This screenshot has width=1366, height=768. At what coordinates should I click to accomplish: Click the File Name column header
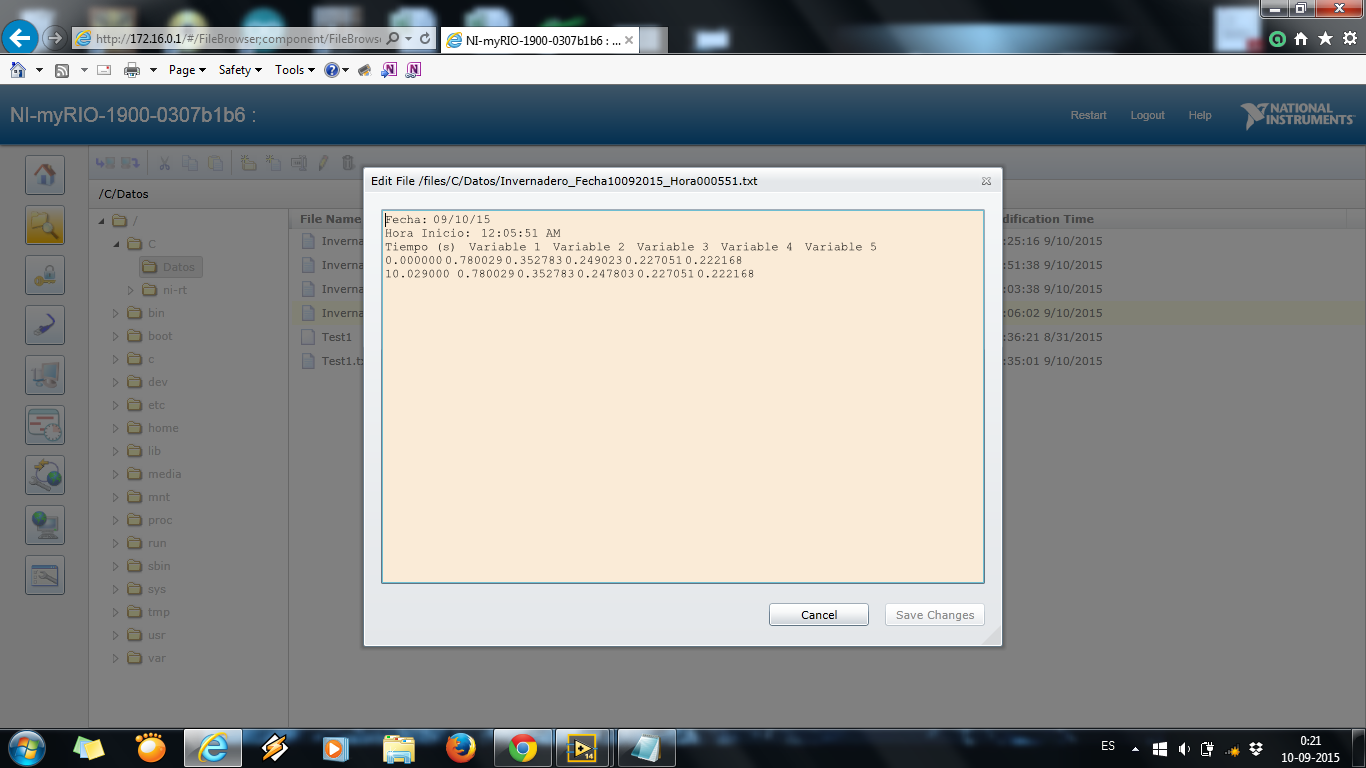pyautogui.click(x=330, y=219)
